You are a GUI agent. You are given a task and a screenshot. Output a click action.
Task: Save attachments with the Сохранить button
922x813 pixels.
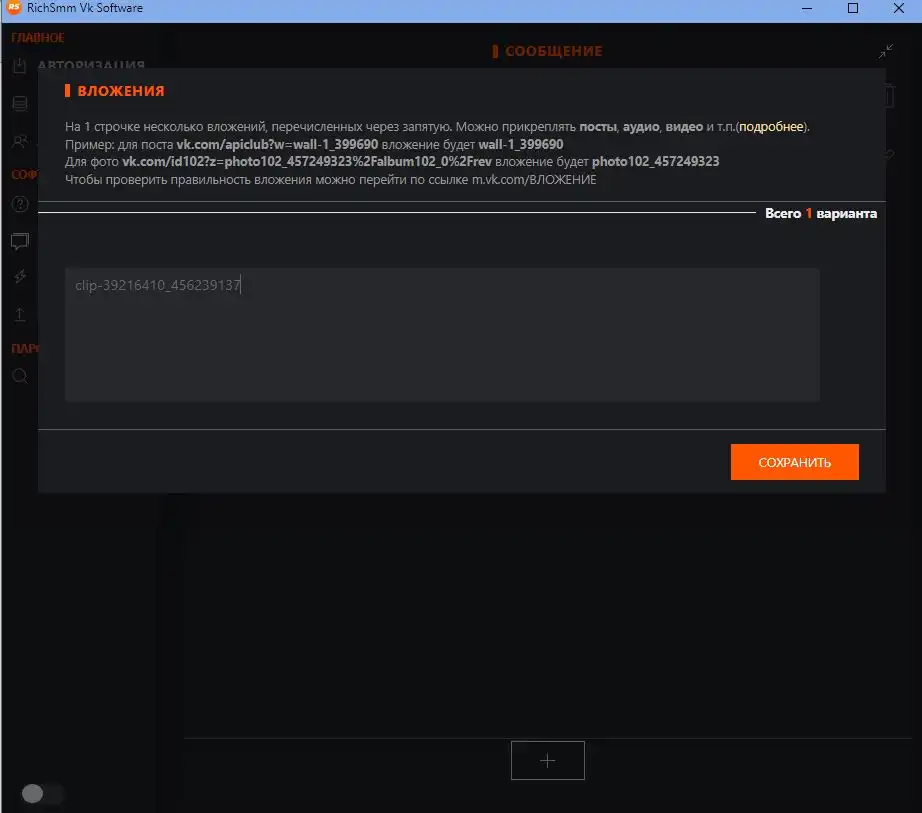794,462
